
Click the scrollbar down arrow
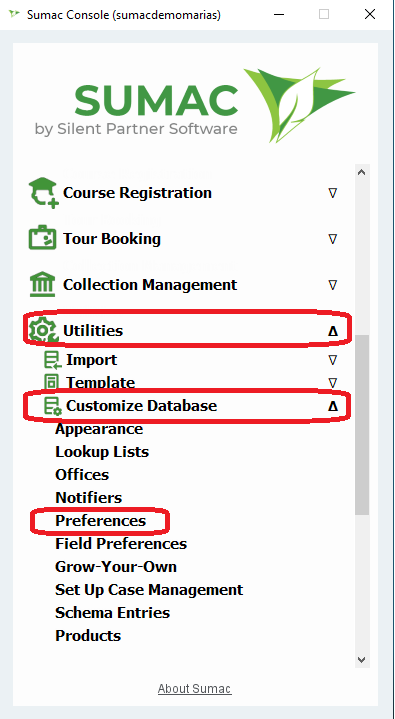362,659
